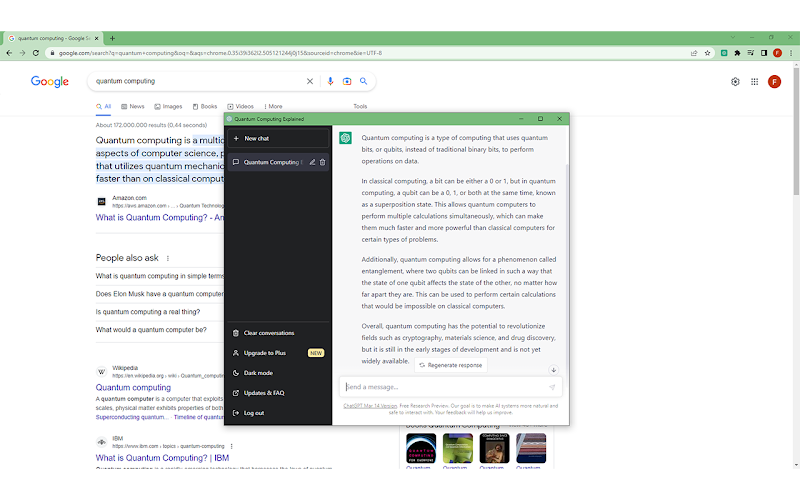The height and width of the screenshot is (500, 800).
Task: Switch to the News search tab
Action: (x=133, y=107)
